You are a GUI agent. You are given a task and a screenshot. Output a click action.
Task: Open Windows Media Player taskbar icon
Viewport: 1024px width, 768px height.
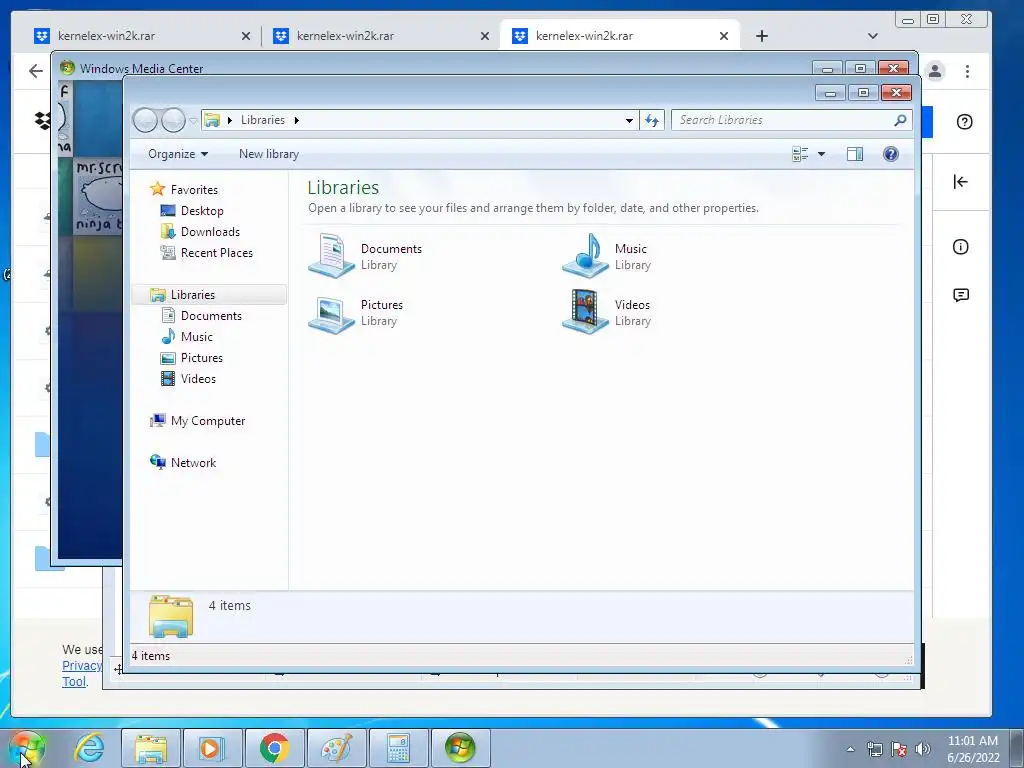click(212, 748)
